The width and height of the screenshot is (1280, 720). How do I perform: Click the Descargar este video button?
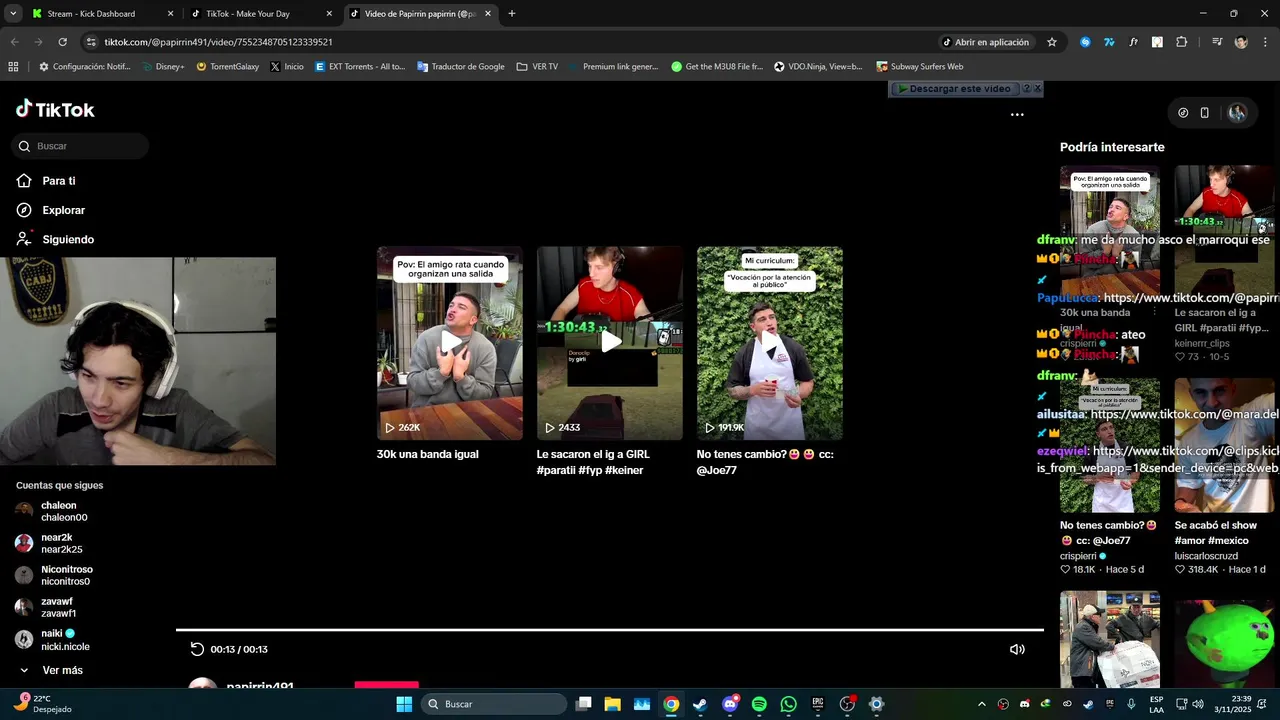[x=954, y=89]
